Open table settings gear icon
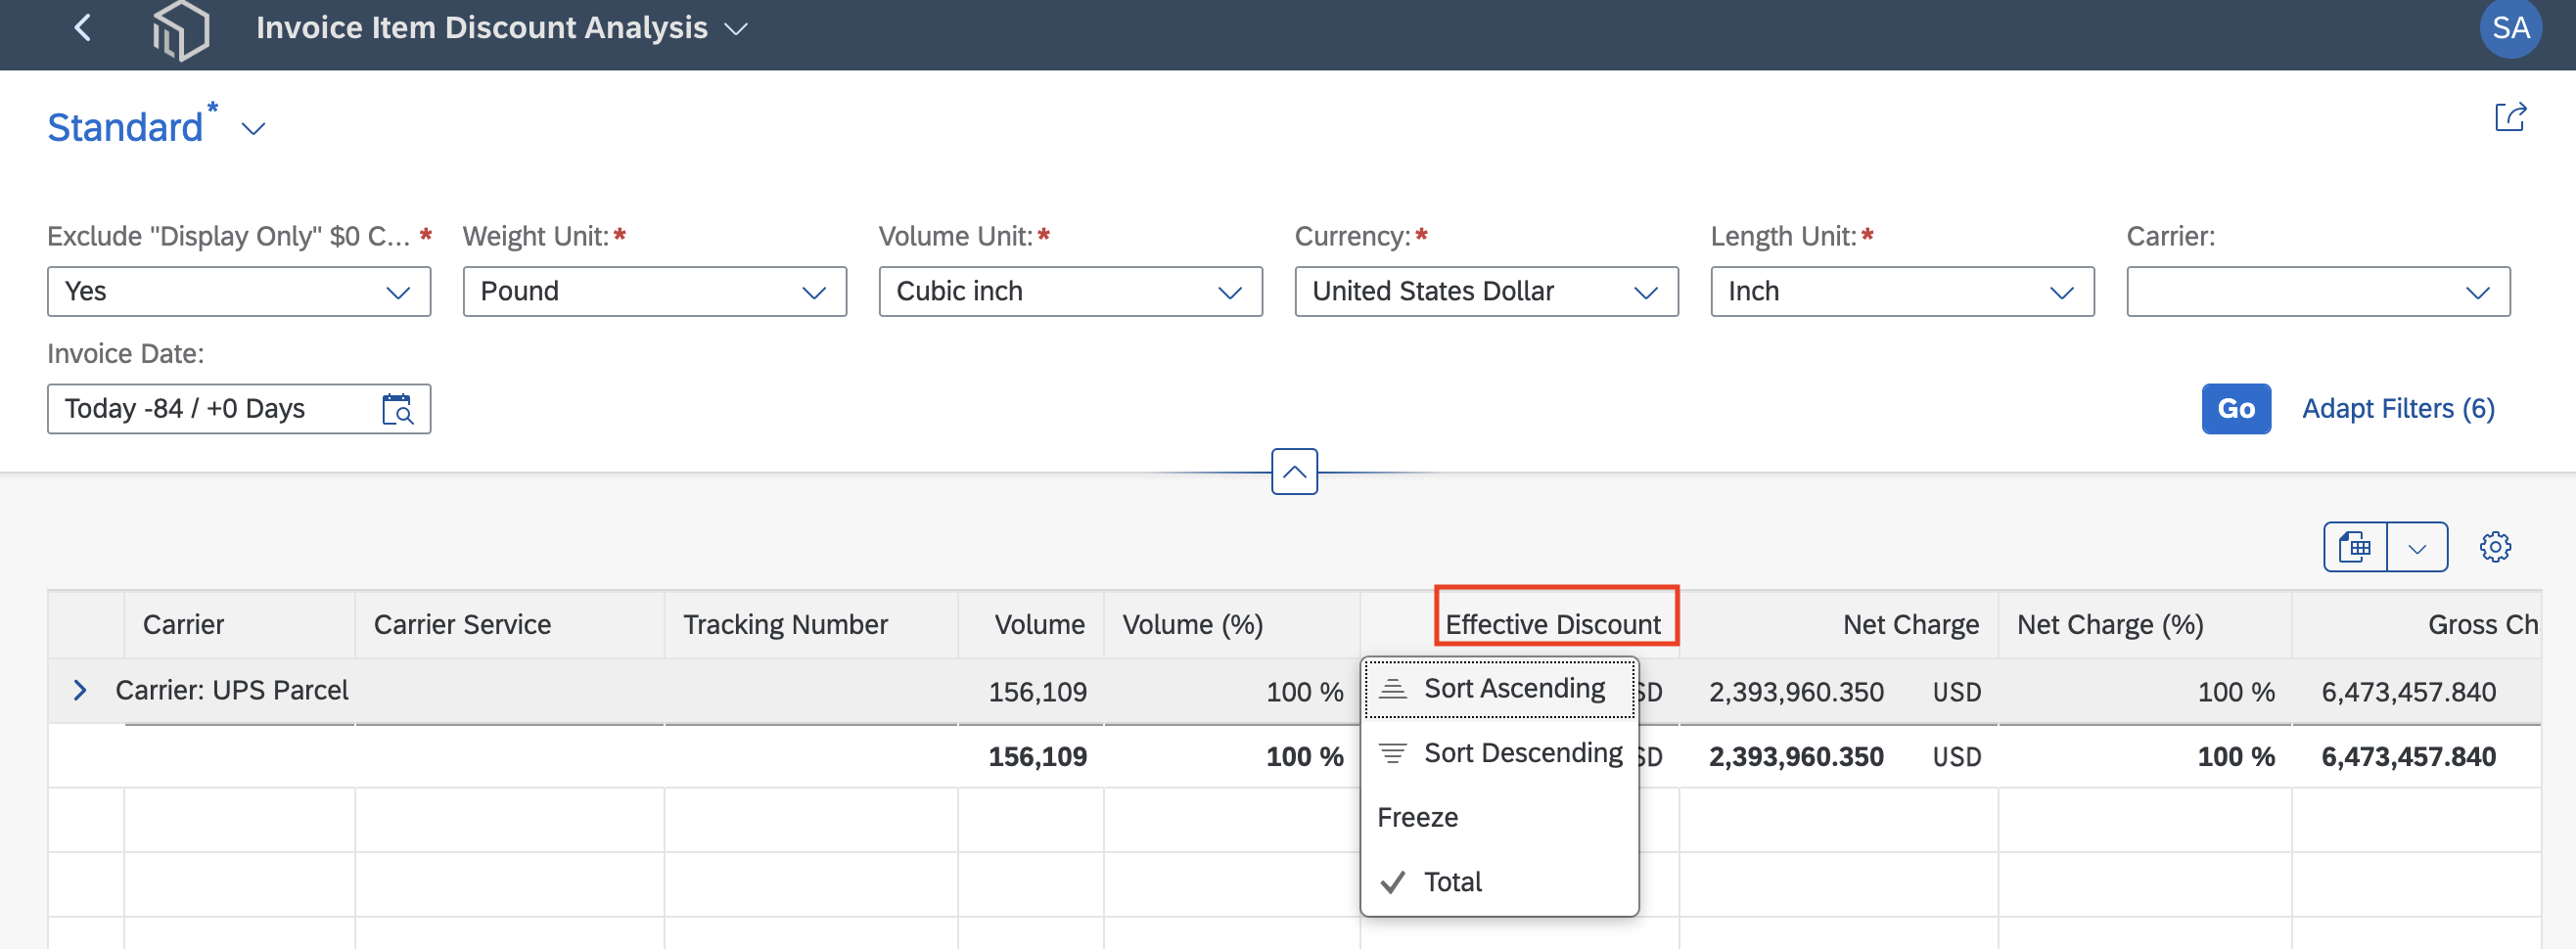This screenshot has height=949, width=2576. point(2495,547)
